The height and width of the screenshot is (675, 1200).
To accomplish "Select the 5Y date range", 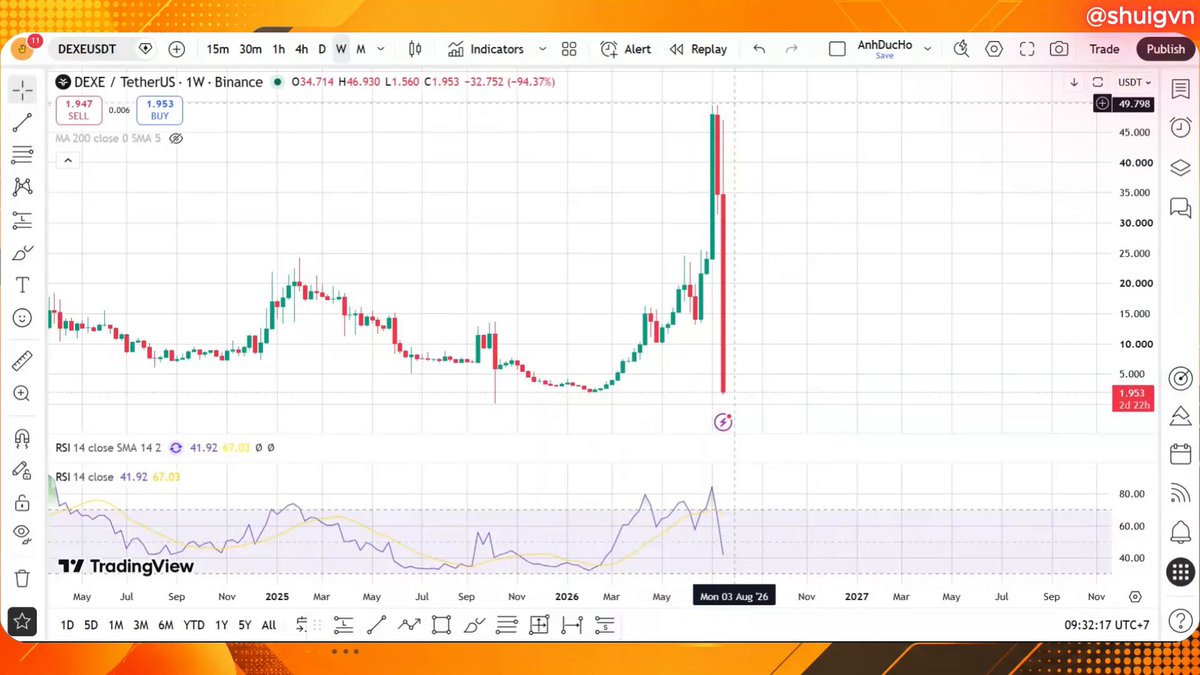I will (x=244, y=625).
